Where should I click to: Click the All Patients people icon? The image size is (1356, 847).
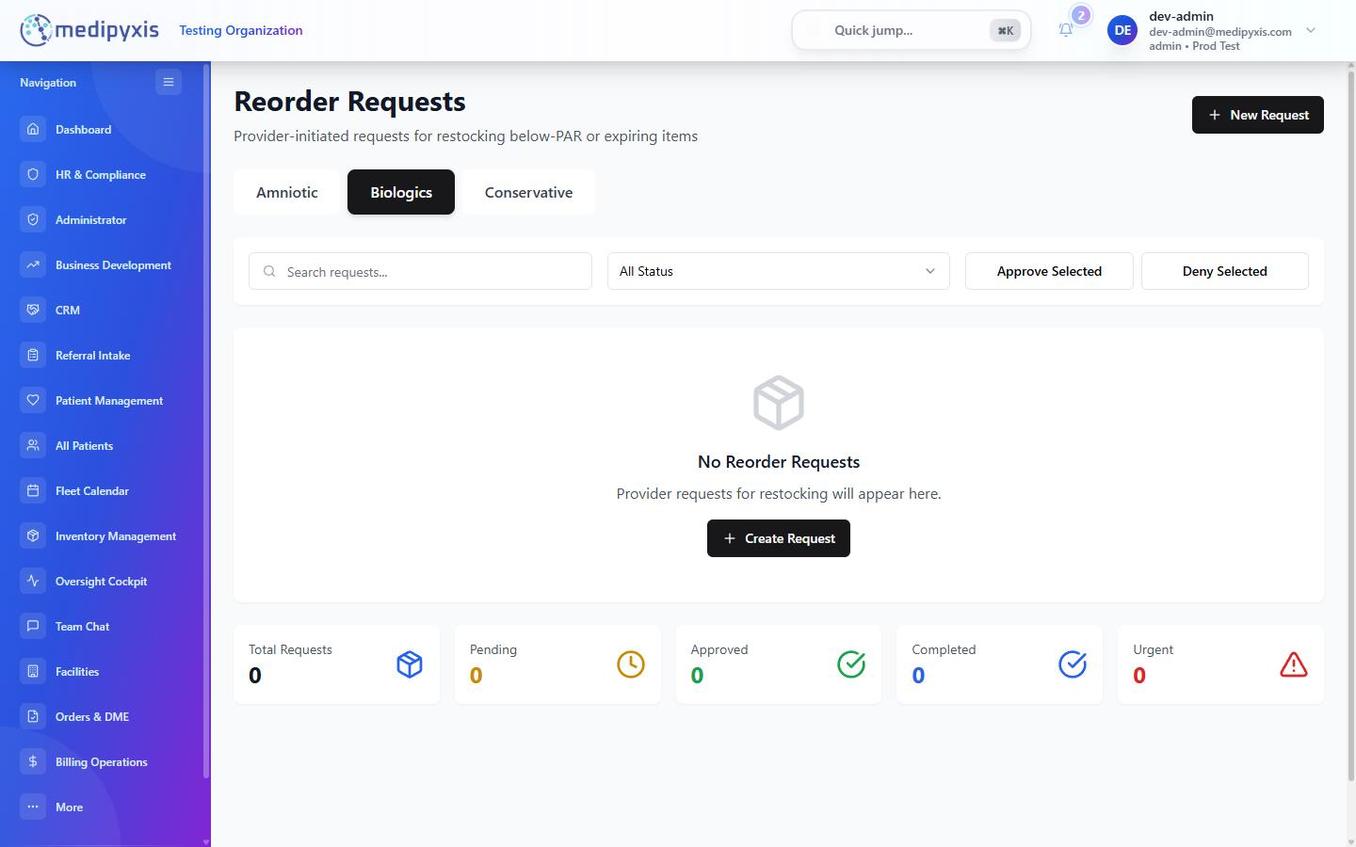click(33, 445)
